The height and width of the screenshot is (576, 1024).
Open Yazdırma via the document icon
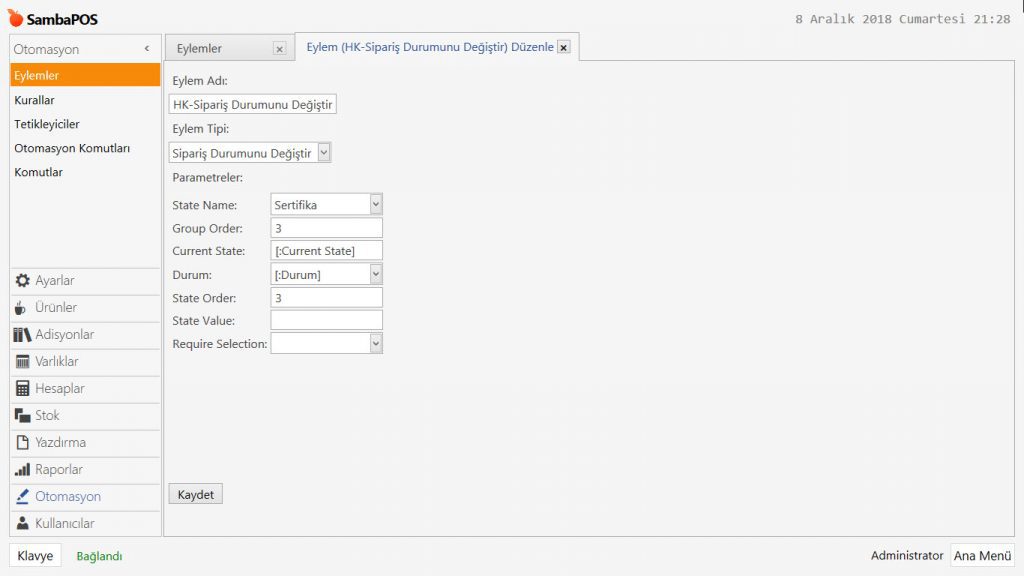23,443
